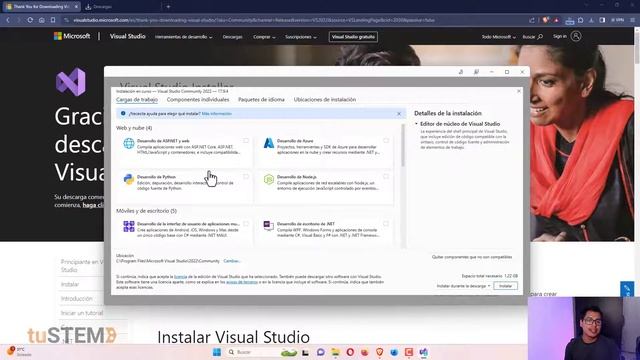This screenshot has height=360, width=640.
Task: Collapse 'Editor de núcleo de Visual Studio' section
Action: coord(416,124)
